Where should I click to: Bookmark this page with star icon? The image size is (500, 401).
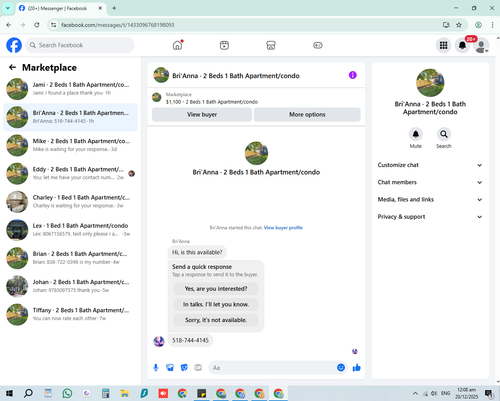459,25
